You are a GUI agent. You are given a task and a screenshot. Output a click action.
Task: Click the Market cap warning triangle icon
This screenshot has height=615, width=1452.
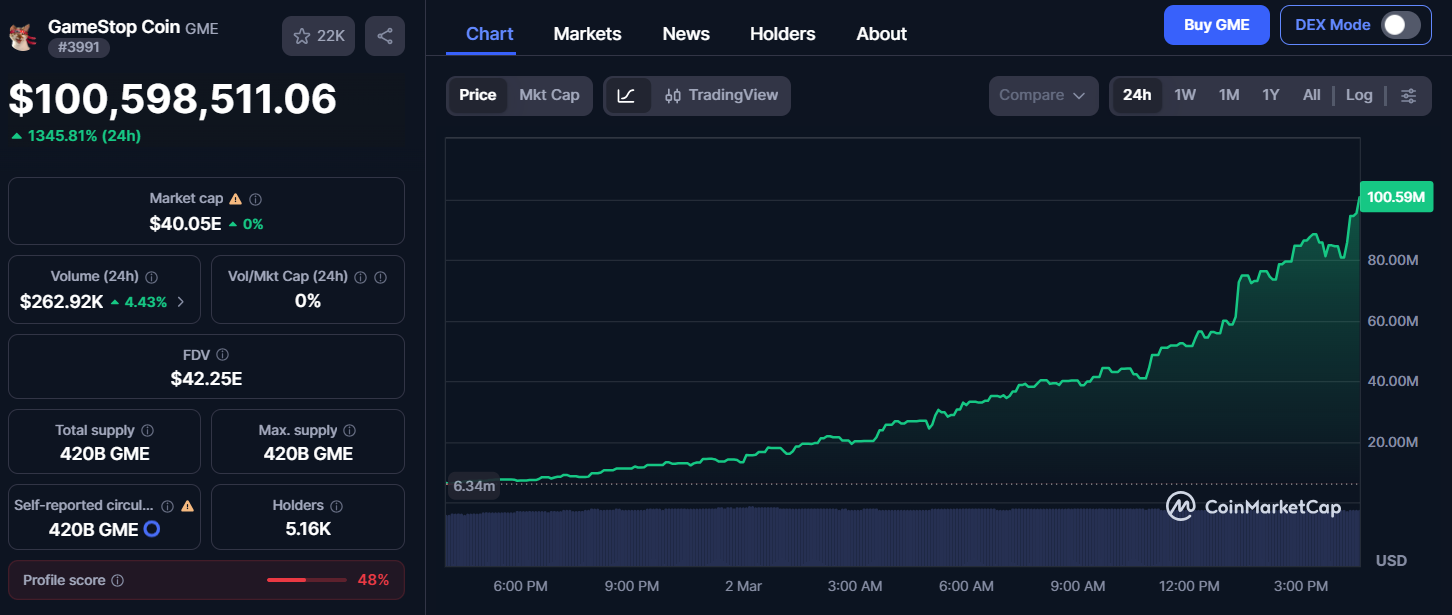click(x=236, y=199)
